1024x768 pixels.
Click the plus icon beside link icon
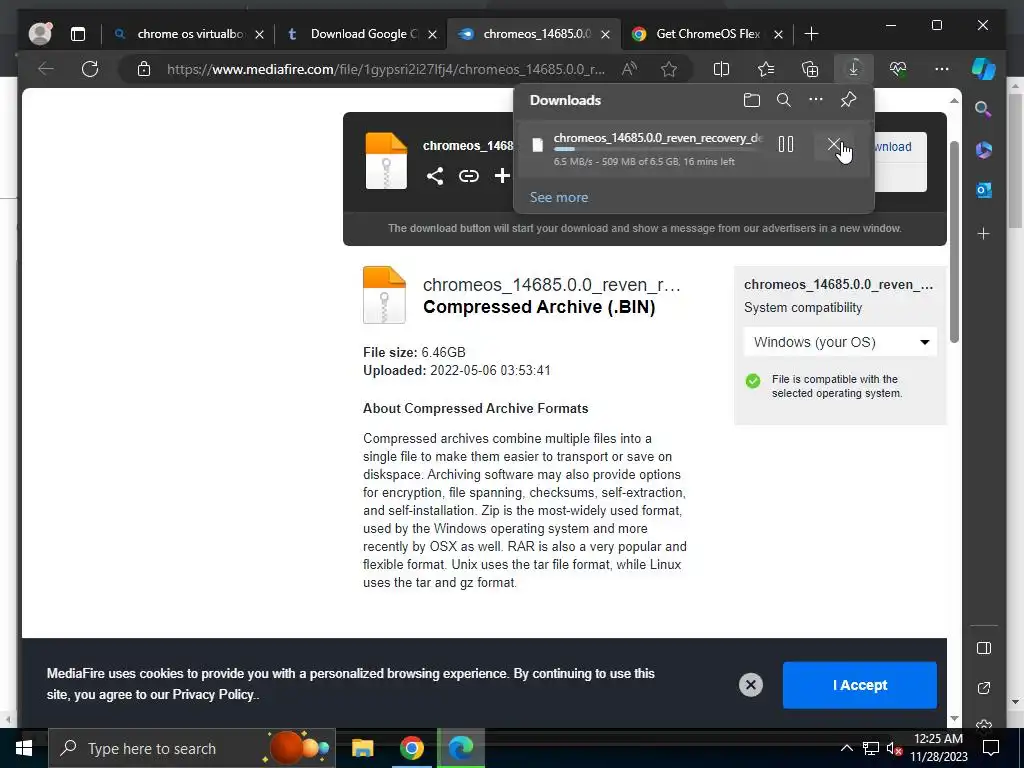pos(502,176)
